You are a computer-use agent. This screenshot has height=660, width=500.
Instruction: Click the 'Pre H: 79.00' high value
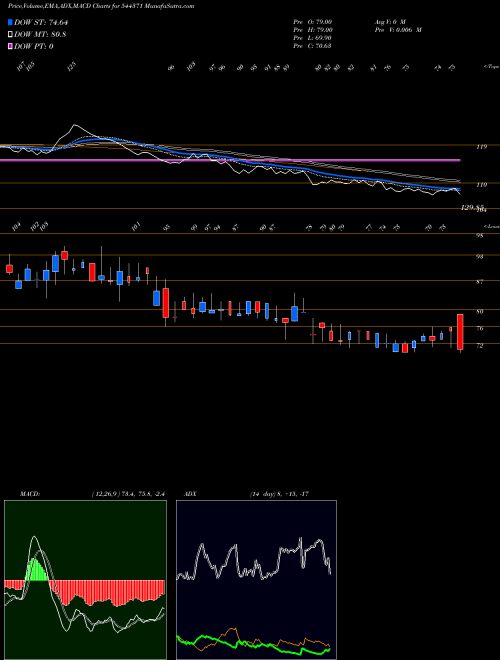(x=313, y=29)
